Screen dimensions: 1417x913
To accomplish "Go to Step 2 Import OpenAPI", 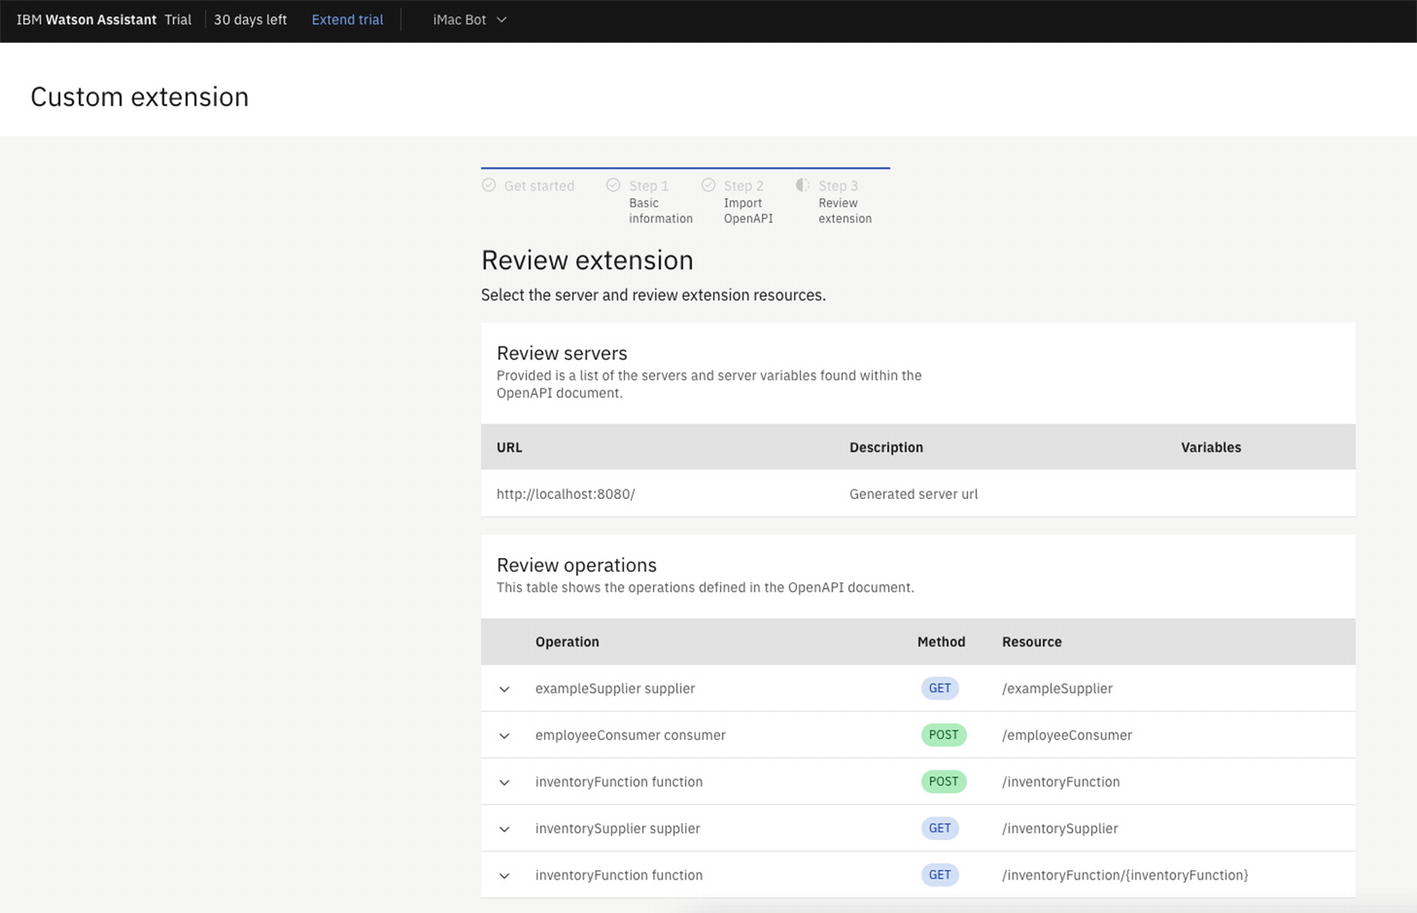I will tap(747, 202).
